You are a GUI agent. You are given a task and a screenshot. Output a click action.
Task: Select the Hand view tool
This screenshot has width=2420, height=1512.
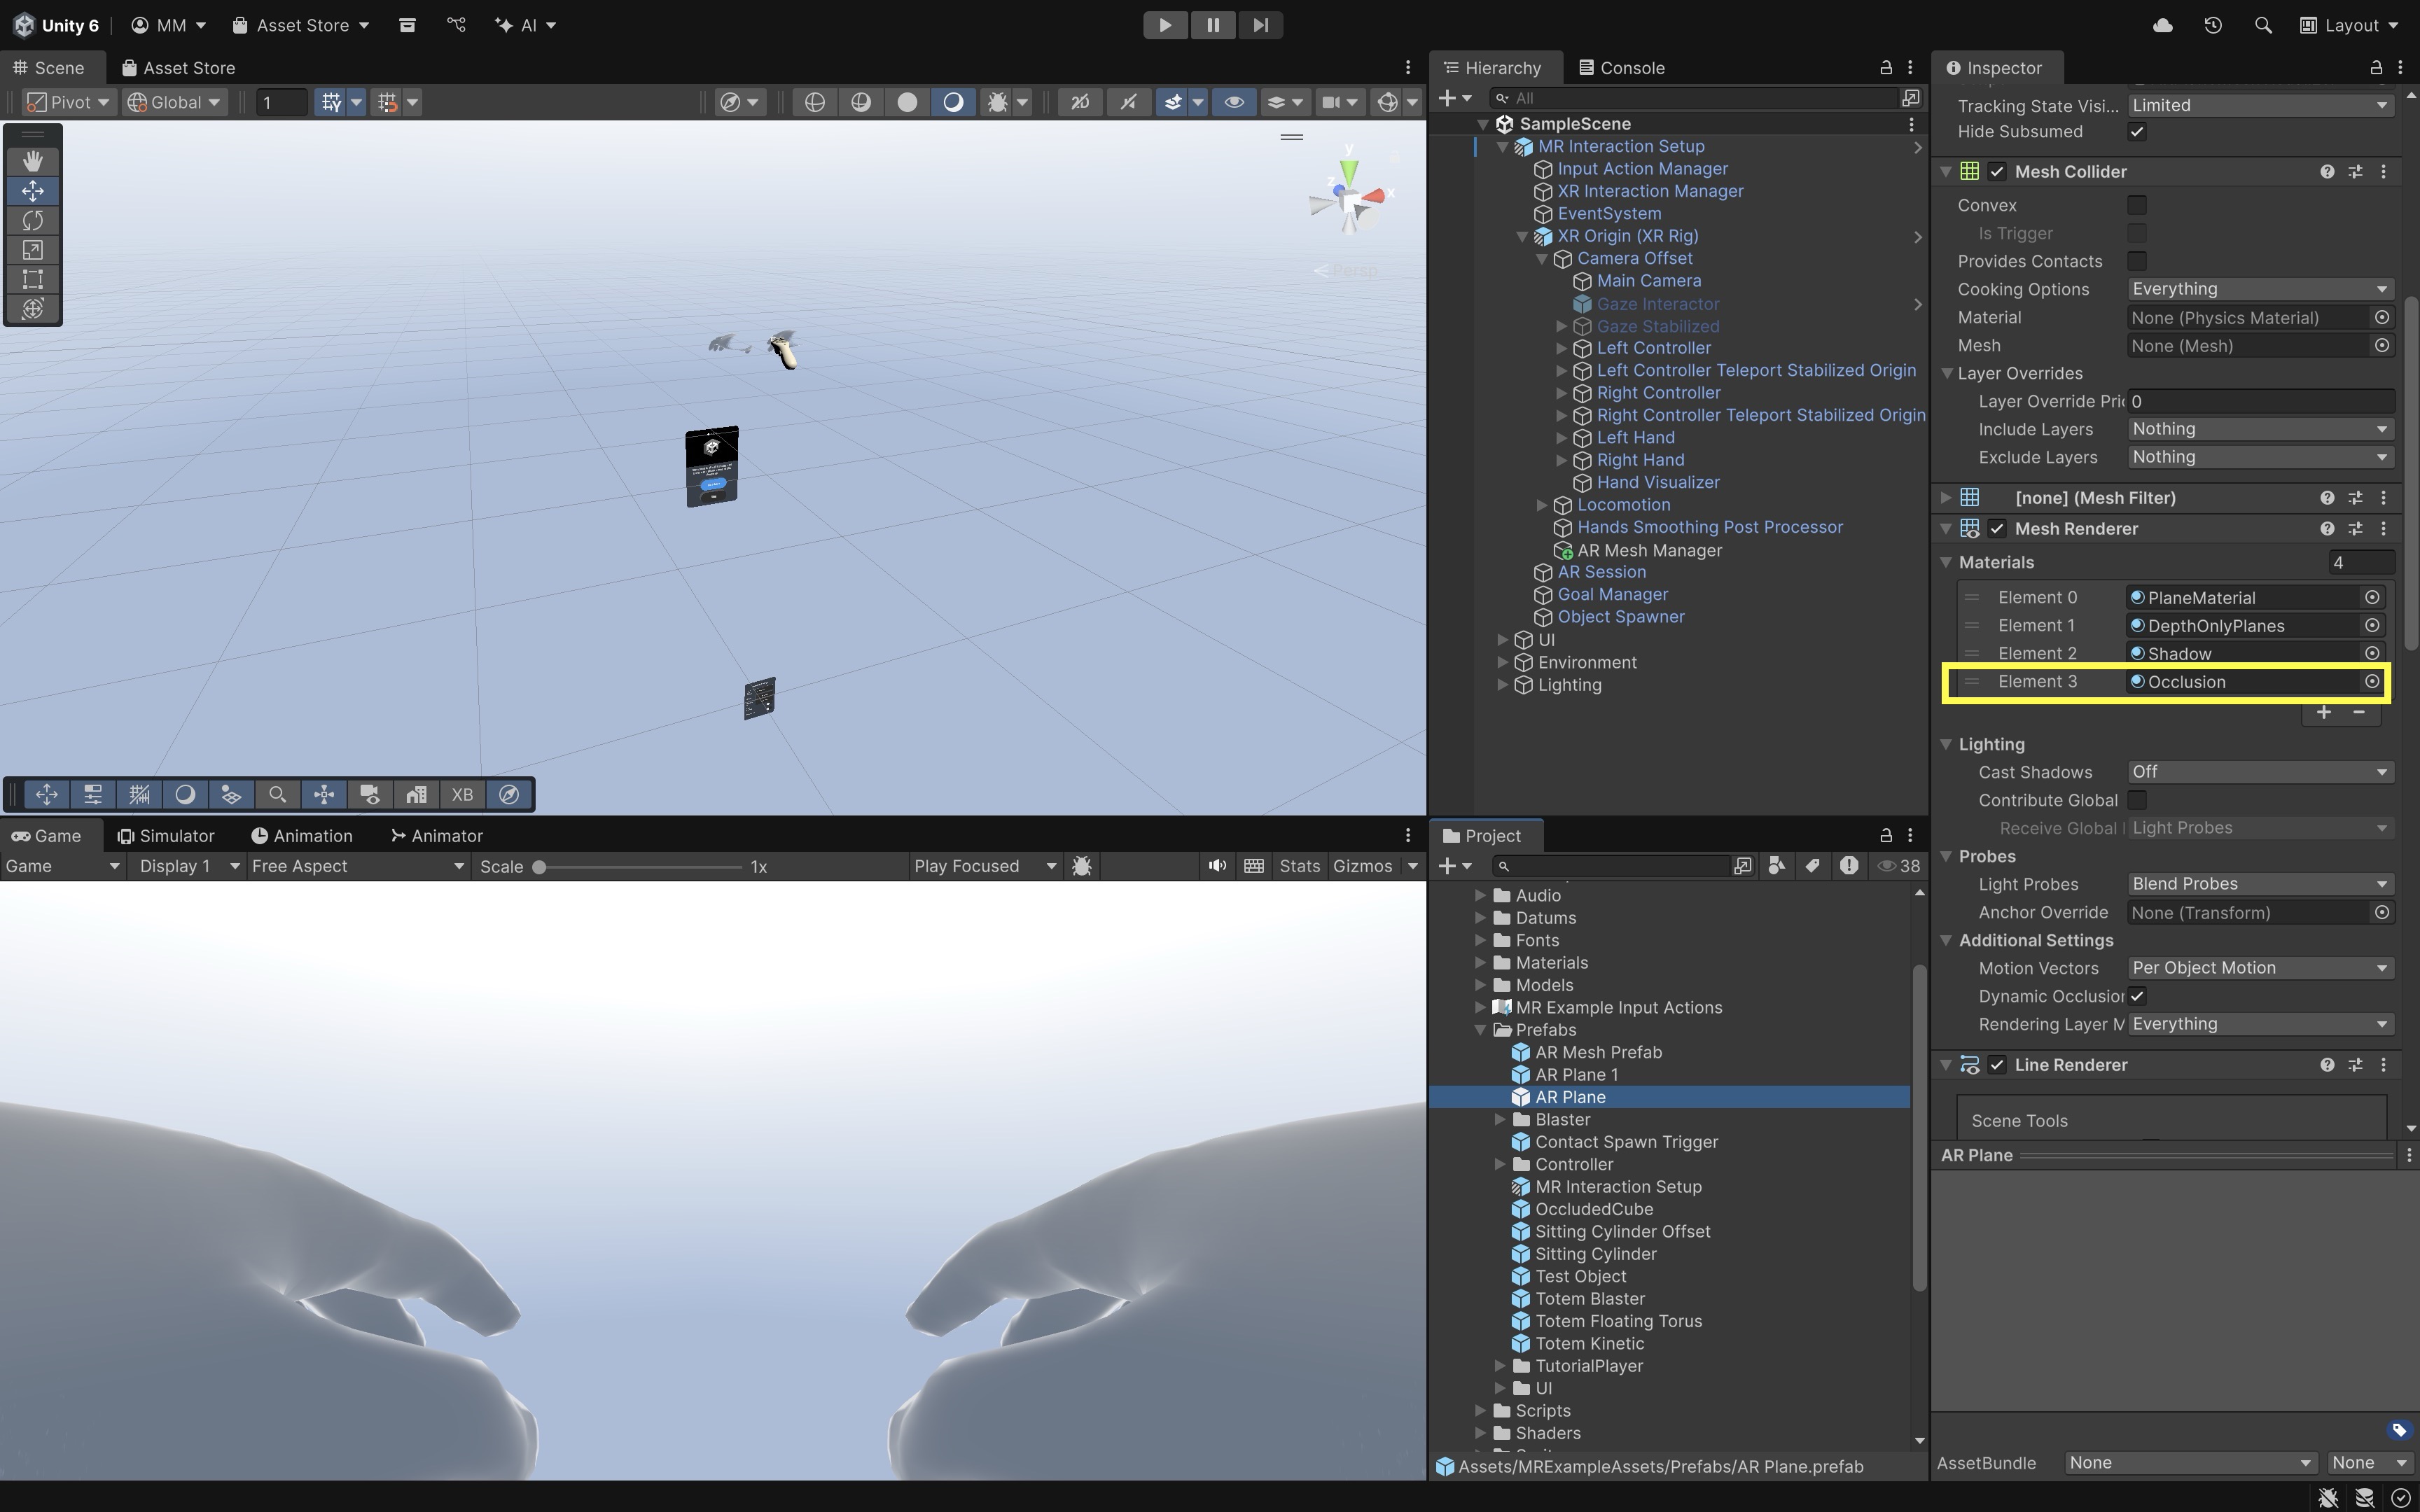click(32, 161)
